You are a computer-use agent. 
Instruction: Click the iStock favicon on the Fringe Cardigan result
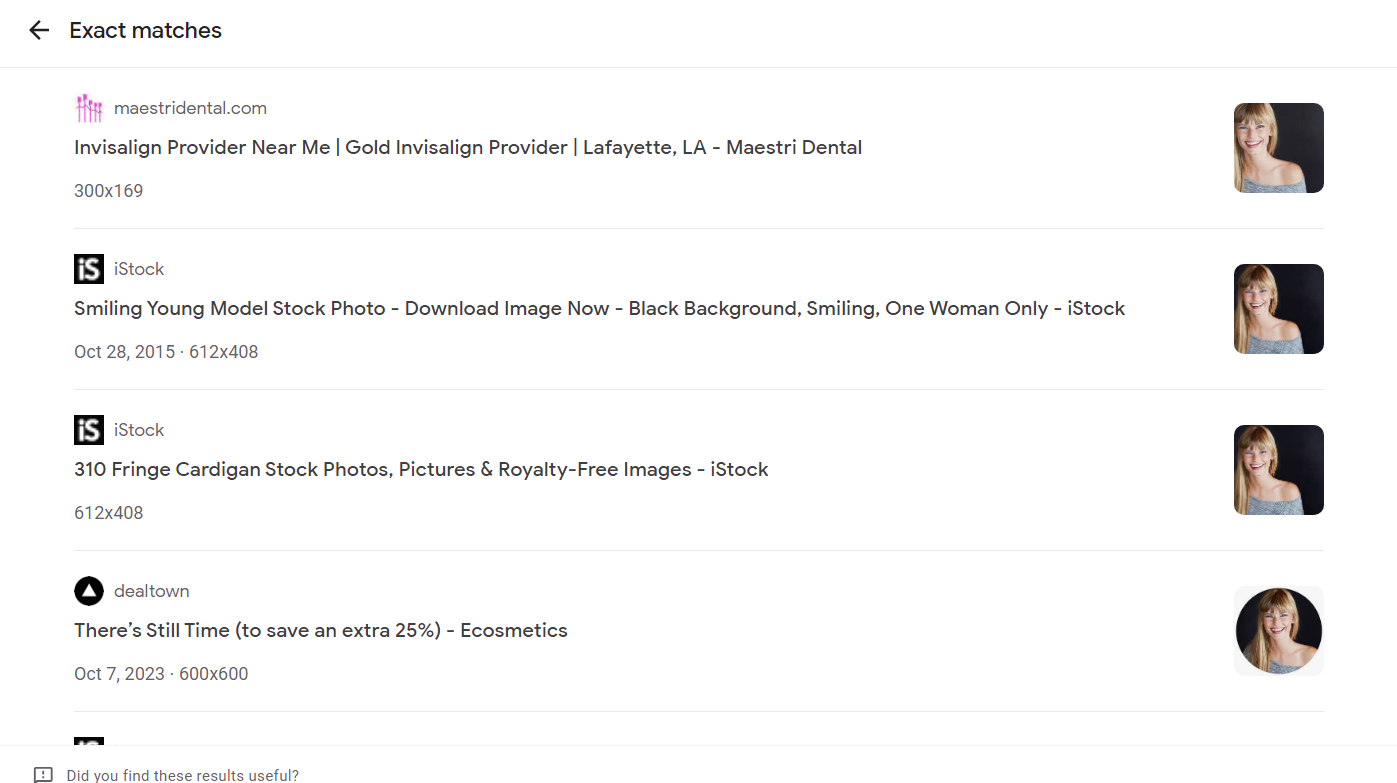(89, 430)
